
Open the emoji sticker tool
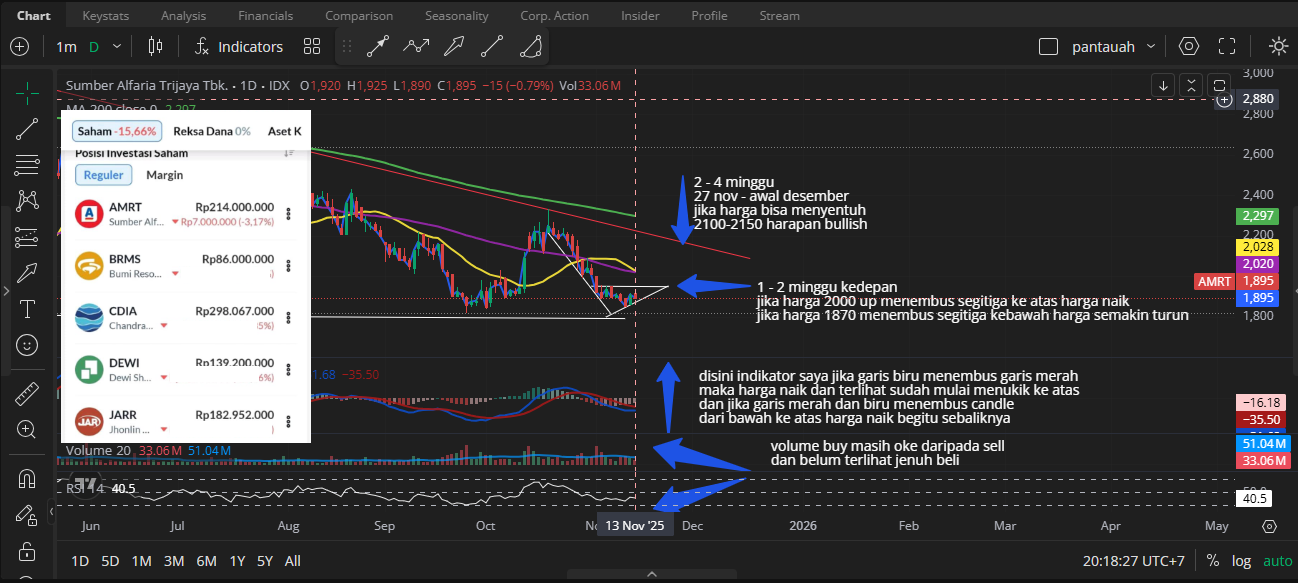[27, 344]
